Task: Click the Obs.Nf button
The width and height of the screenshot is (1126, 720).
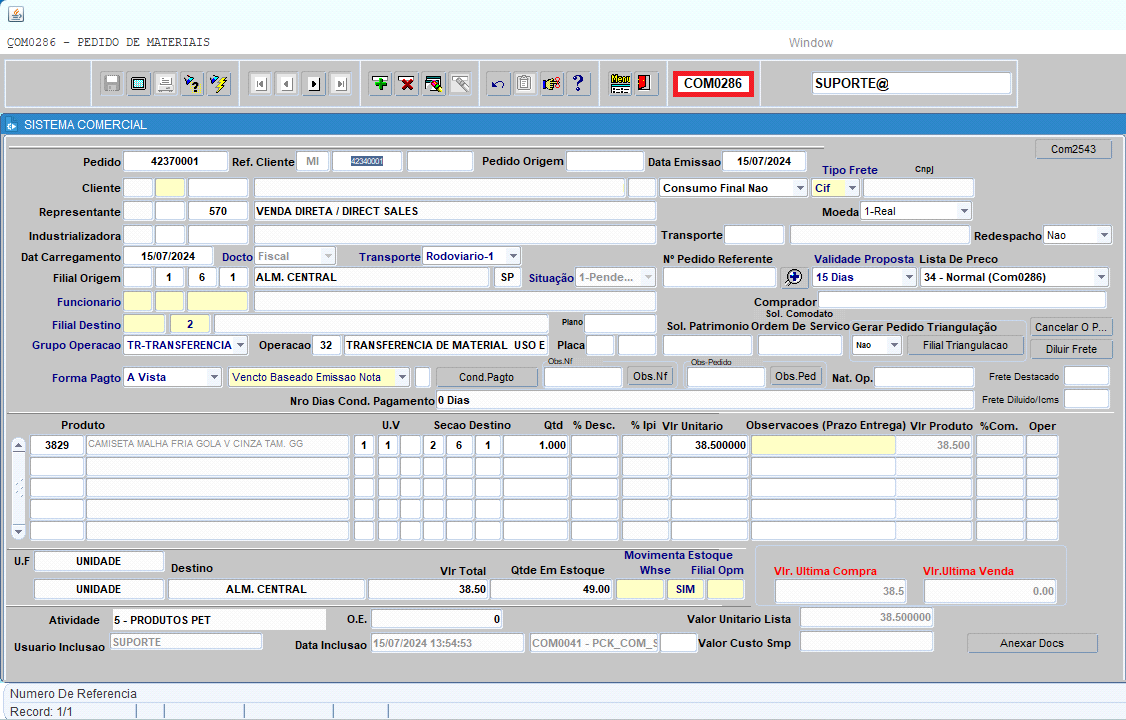Action: pos(650,376)
